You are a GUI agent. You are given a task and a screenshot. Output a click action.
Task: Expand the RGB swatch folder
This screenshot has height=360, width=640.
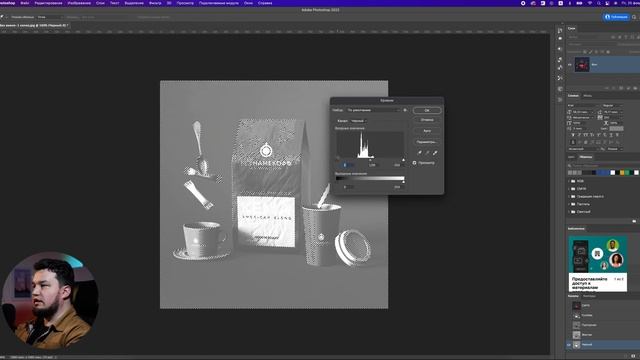pyautogui.click(x=569, y=181)
